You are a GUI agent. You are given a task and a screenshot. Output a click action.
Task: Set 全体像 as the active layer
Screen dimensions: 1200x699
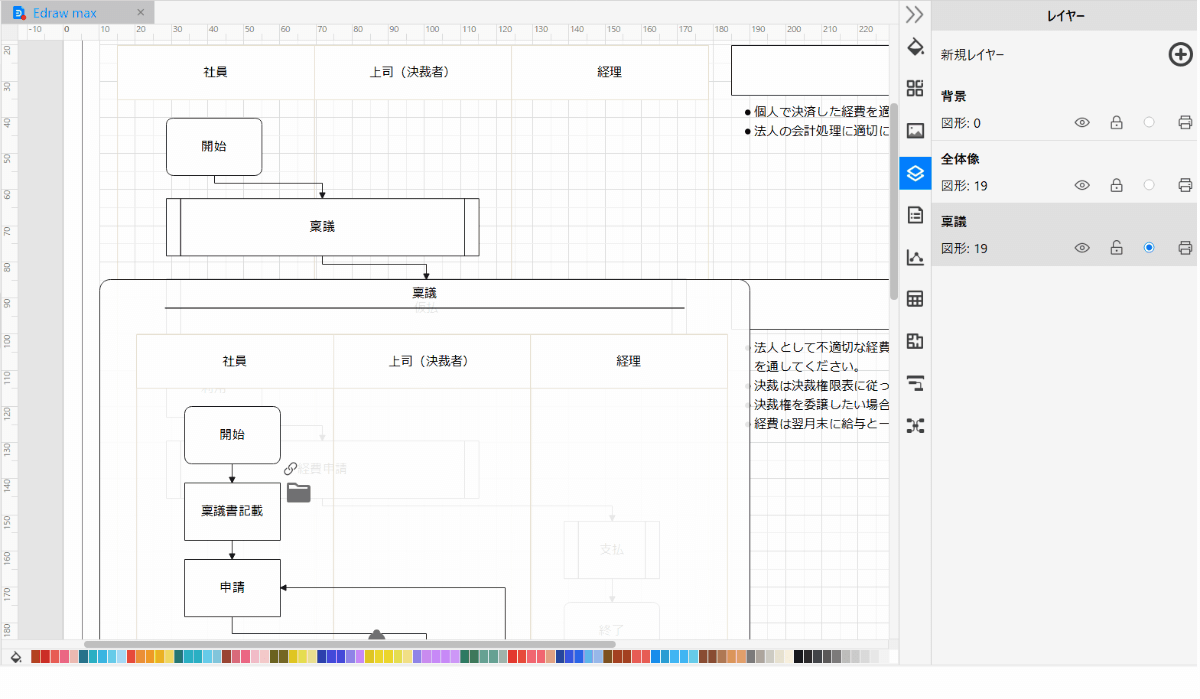tap(1150, 184)
